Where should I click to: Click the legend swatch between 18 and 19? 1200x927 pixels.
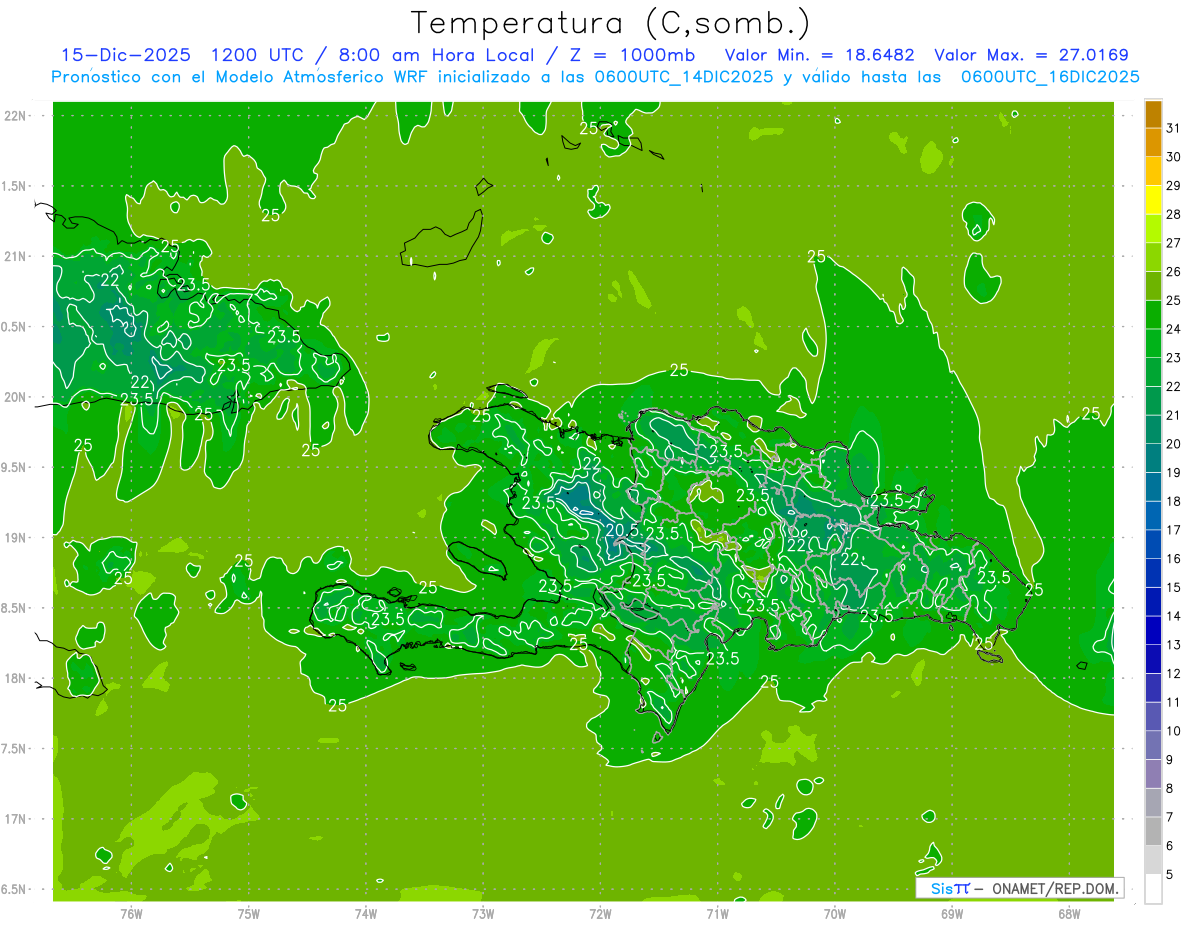1154,488
